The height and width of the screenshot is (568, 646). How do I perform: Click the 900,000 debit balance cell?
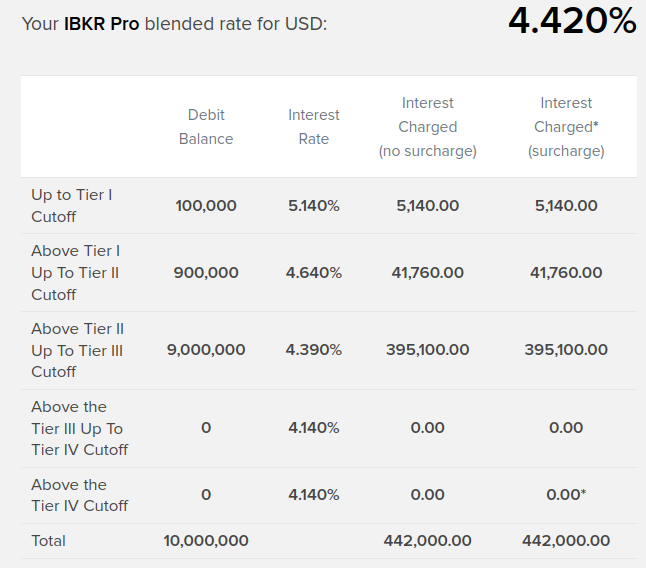pos(206,272)
